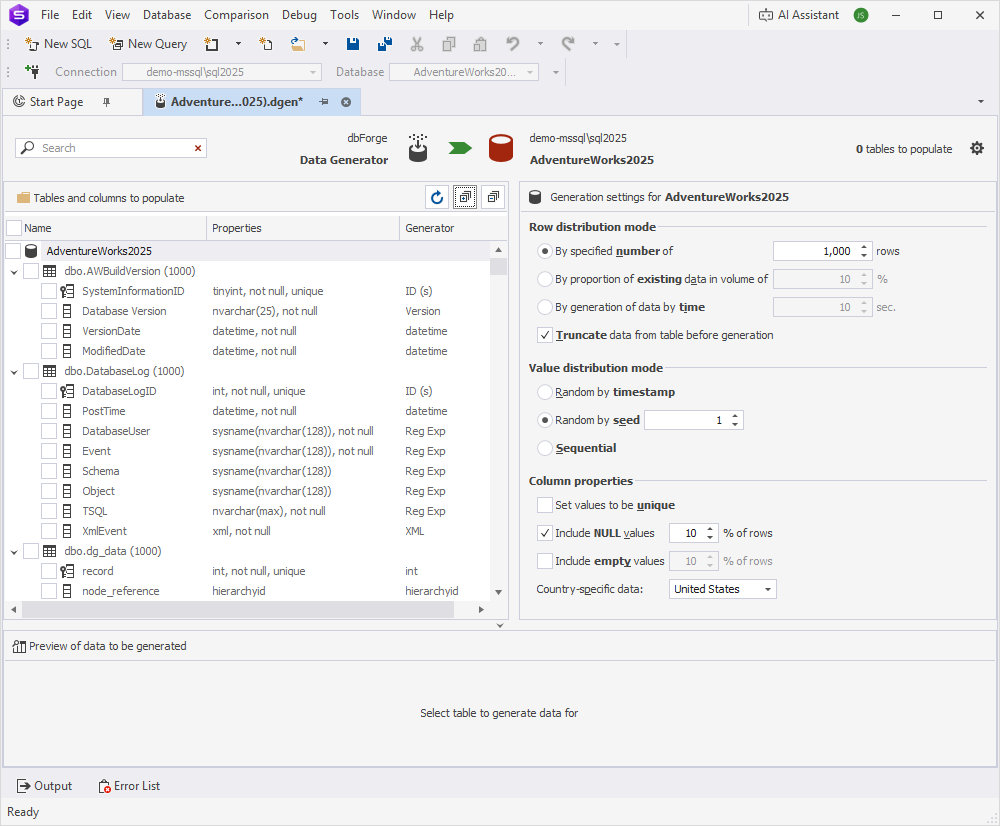This screenshot has height=826, width=1000.
Task: Increase the random seed value
Action: pos(735,416)
